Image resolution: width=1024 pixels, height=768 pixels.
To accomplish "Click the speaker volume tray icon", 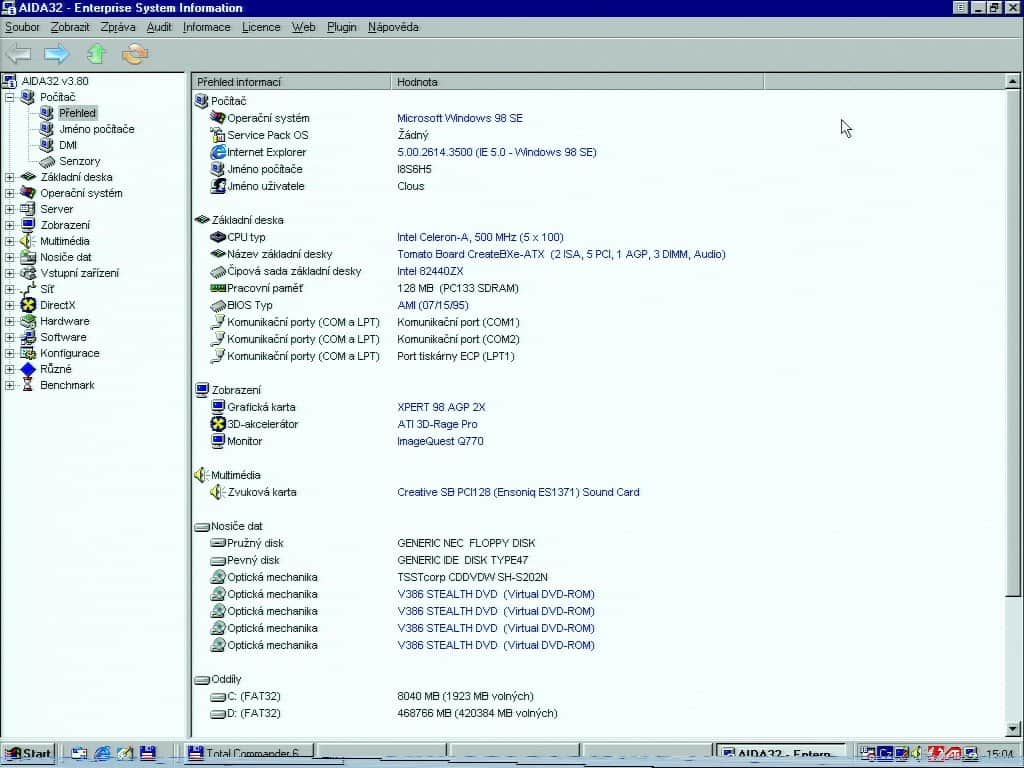I will pyautogui.click(x=917, y=754).
